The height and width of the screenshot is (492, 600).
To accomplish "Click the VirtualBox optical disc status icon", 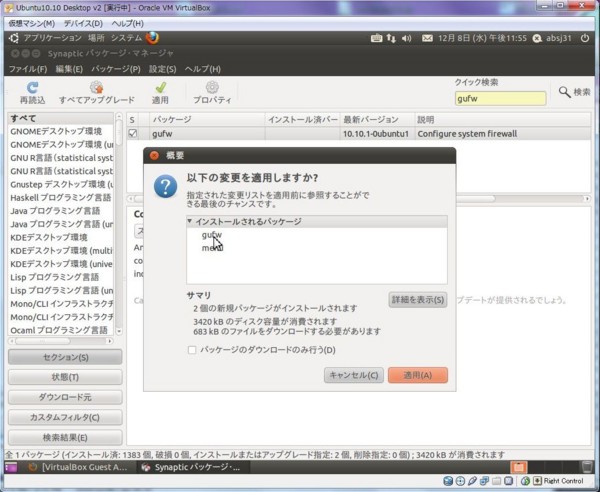I will (x=460, y=481).
